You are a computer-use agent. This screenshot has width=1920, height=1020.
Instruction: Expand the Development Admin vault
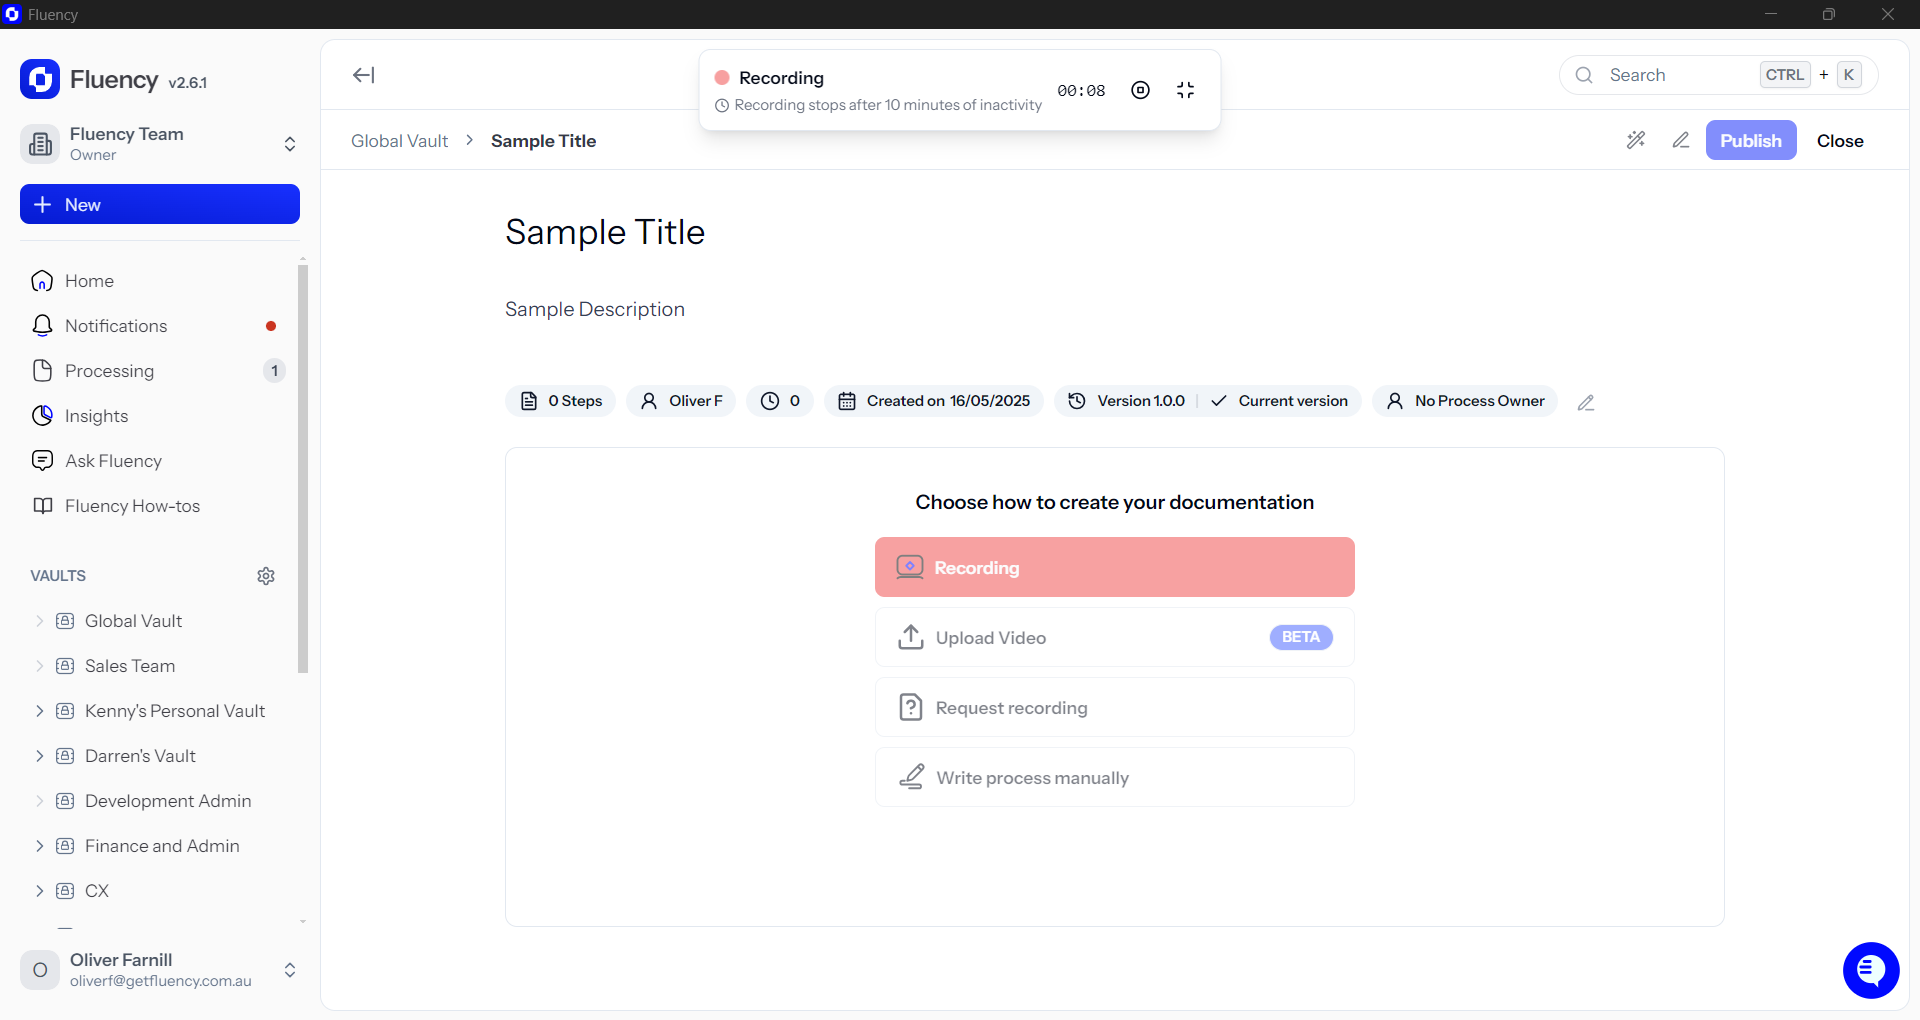click(40, 801)
